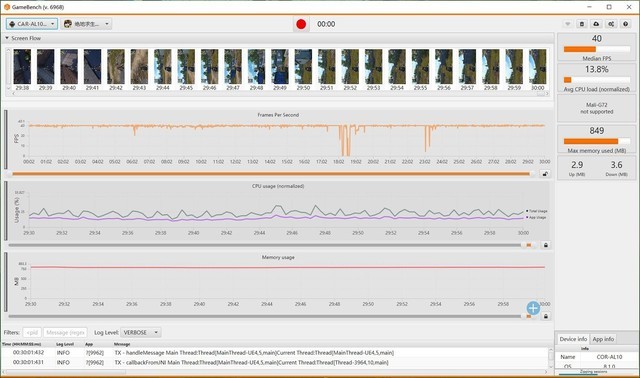Select the 29:38 screen flow thumbnail
The height and width of the screenshot is (378, 640).
click(22, 67)
